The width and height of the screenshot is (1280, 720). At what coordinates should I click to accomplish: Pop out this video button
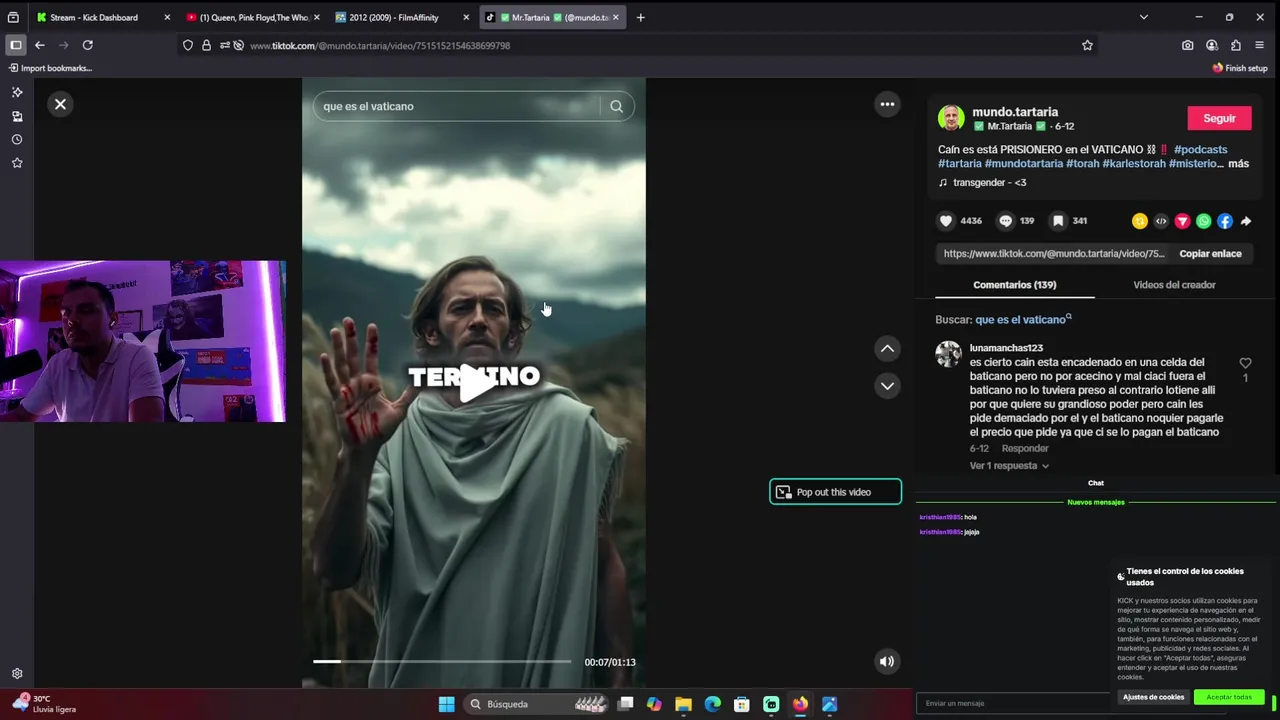coord(835,492)
